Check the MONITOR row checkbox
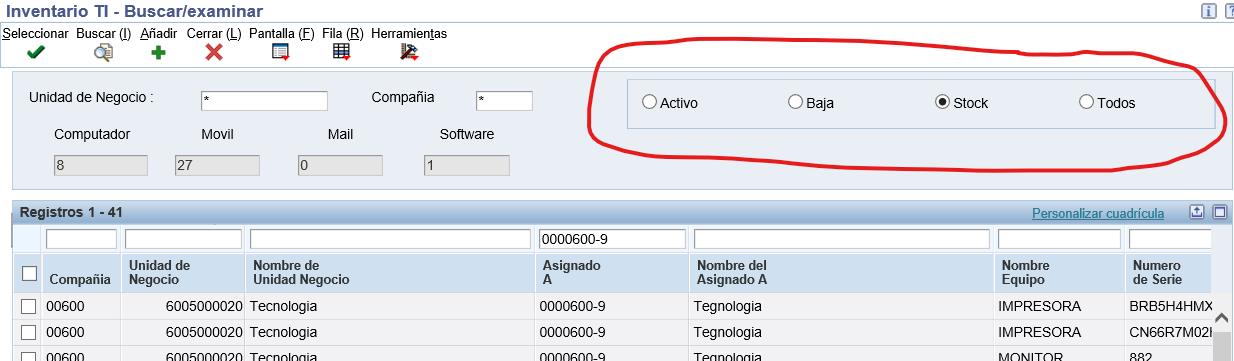Screen dimensions: 1234x361 point(29,356)
